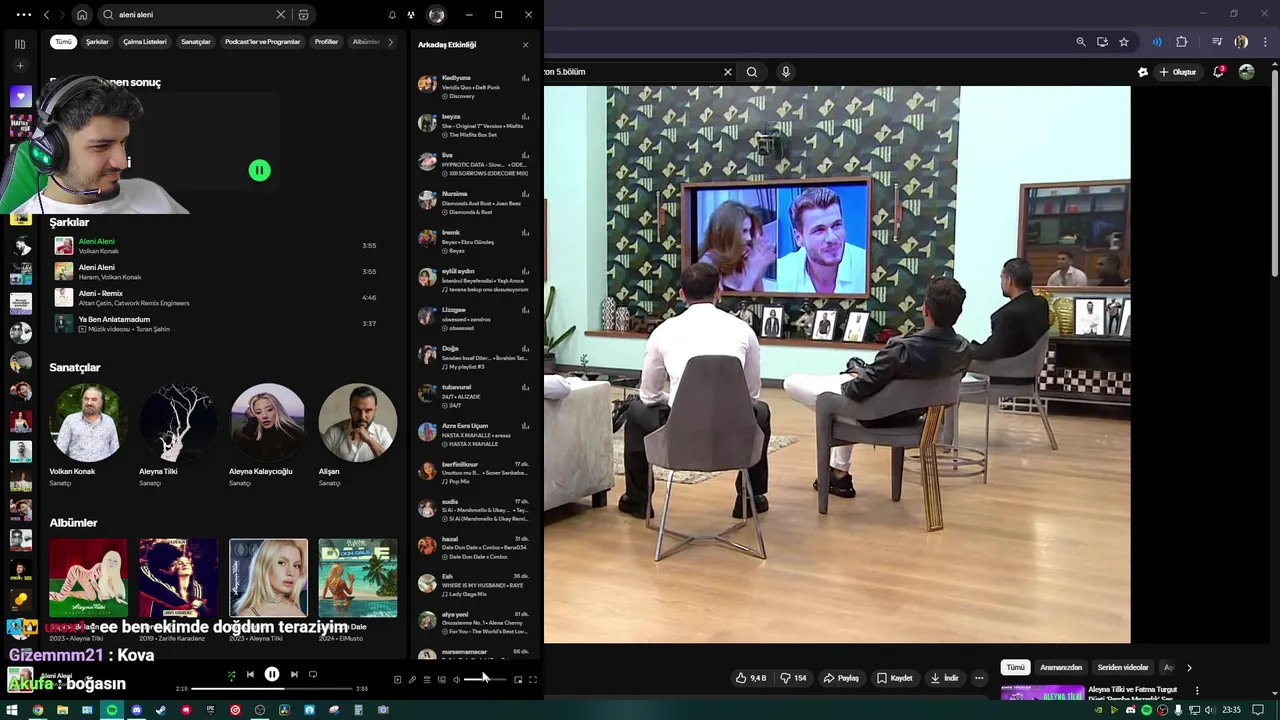Viewport: 1280px width, 720px height.
Task: Open the Spotify play queue
Action: pyautogui.click(x=427, y=680)
